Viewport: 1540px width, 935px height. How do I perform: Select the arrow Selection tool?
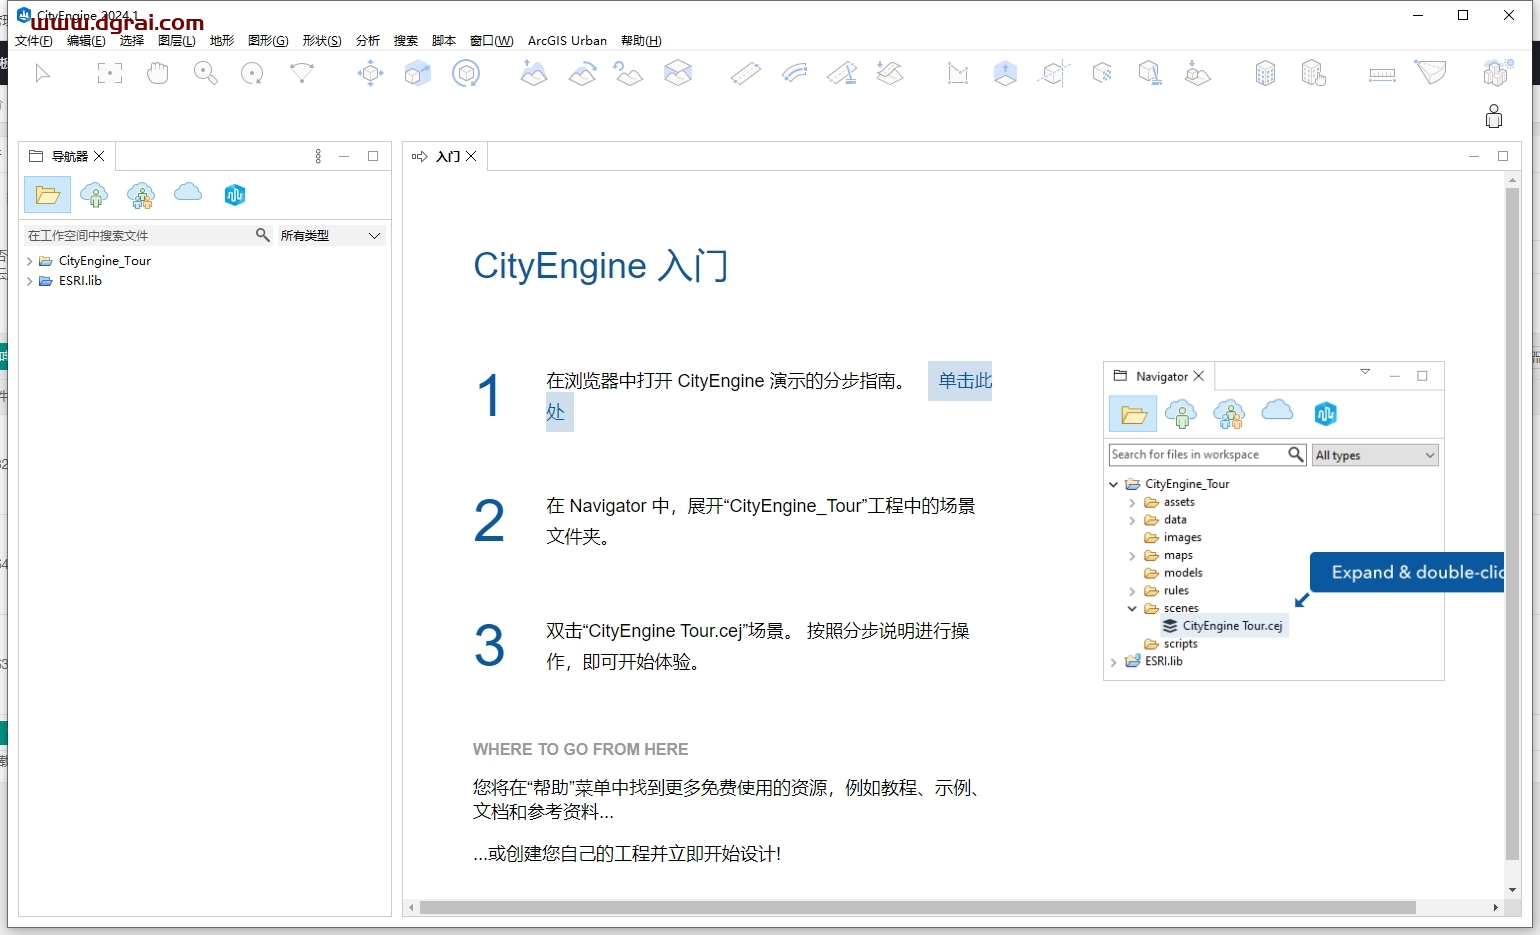pyautogui.click(x=42, y=73)
